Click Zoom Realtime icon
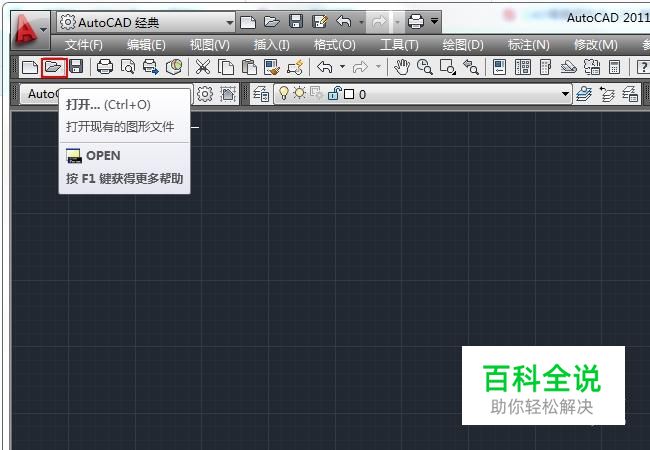 [424, 67]
